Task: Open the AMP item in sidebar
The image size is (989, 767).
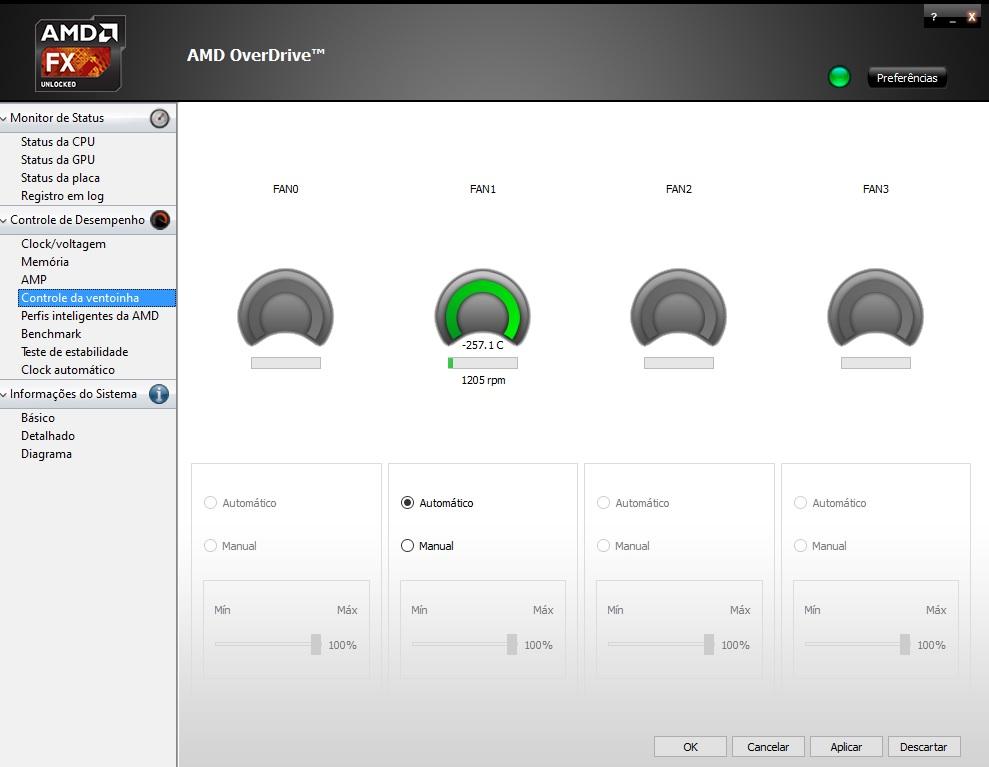Action: 34,279
